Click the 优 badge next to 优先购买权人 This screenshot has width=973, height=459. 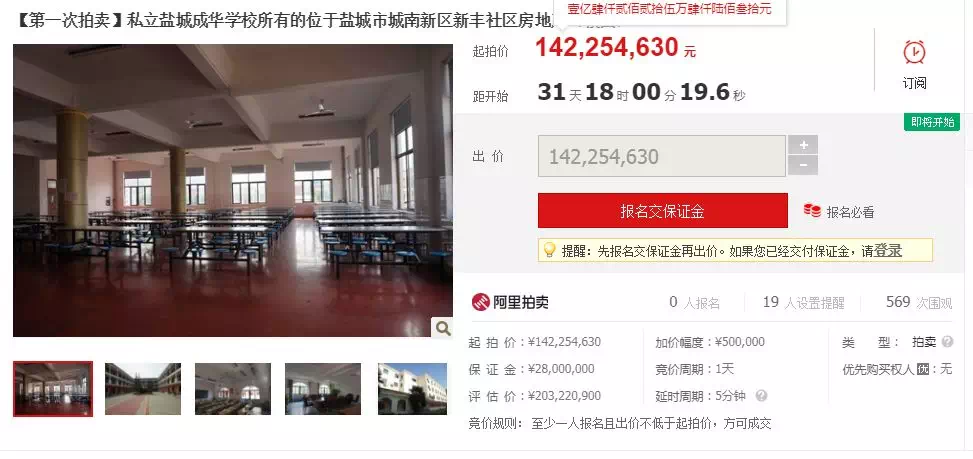pos(923,369)
